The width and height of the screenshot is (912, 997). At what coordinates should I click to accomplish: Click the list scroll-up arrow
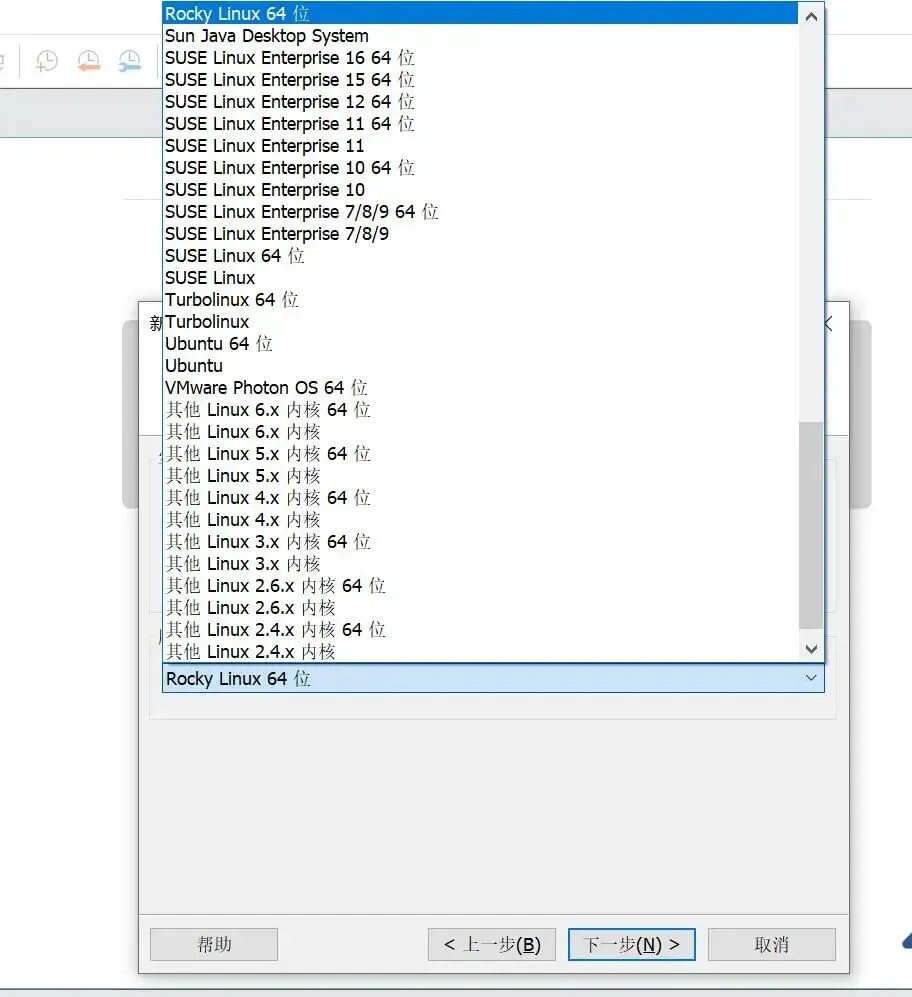click(811, 17)
